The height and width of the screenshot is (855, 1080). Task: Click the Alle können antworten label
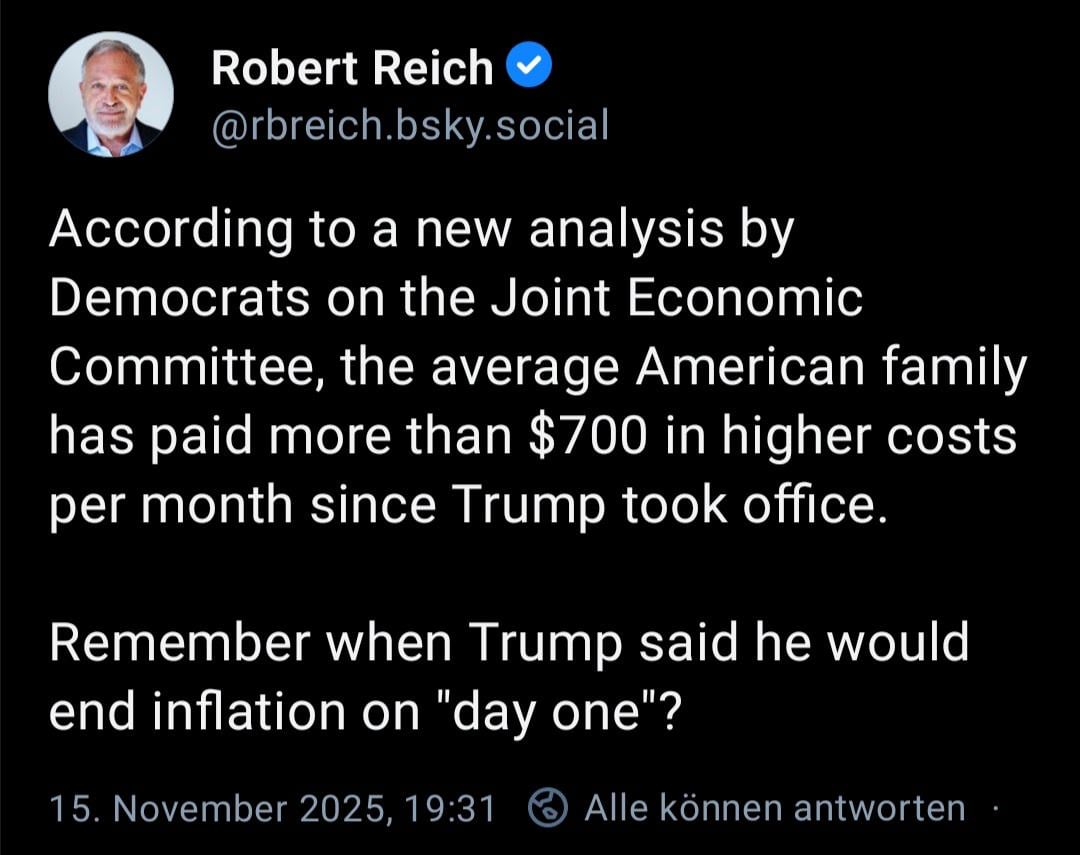click(x=775, y=808)
